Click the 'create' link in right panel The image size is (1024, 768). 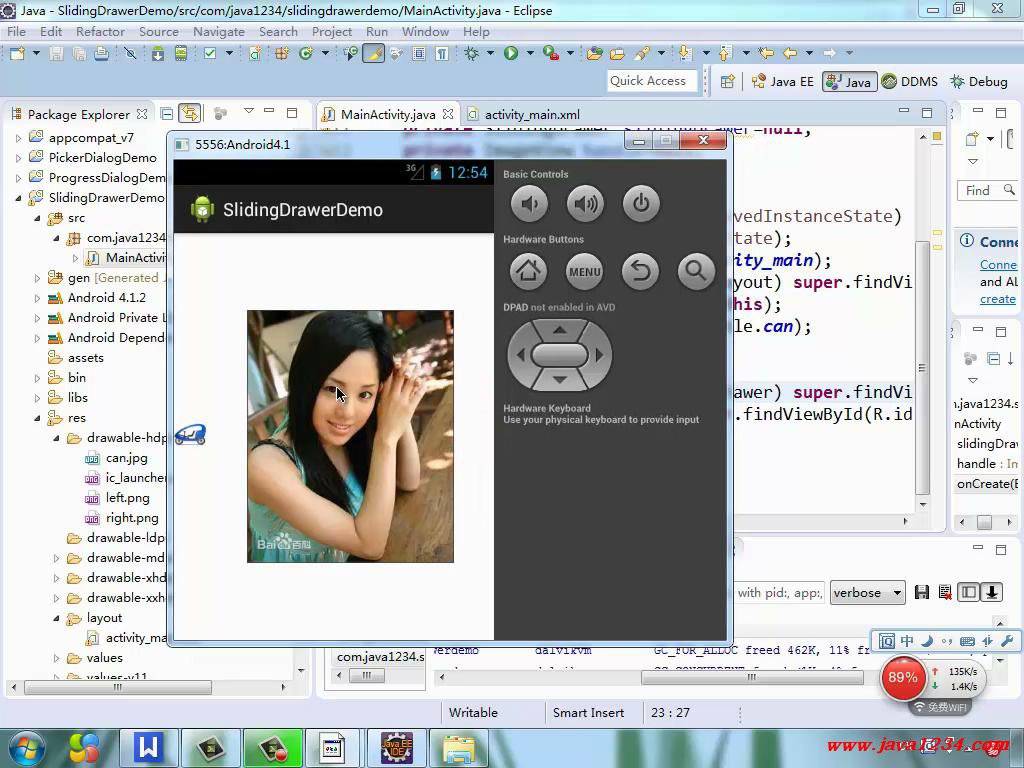(x=997, y=299)
